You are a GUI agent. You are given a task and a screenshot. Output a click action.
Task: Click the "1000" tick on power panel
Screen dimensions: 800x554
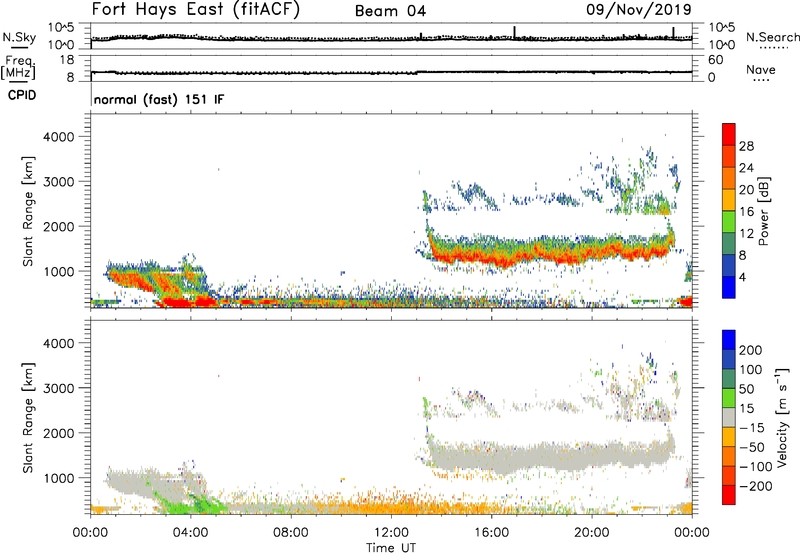pos(59,271)
